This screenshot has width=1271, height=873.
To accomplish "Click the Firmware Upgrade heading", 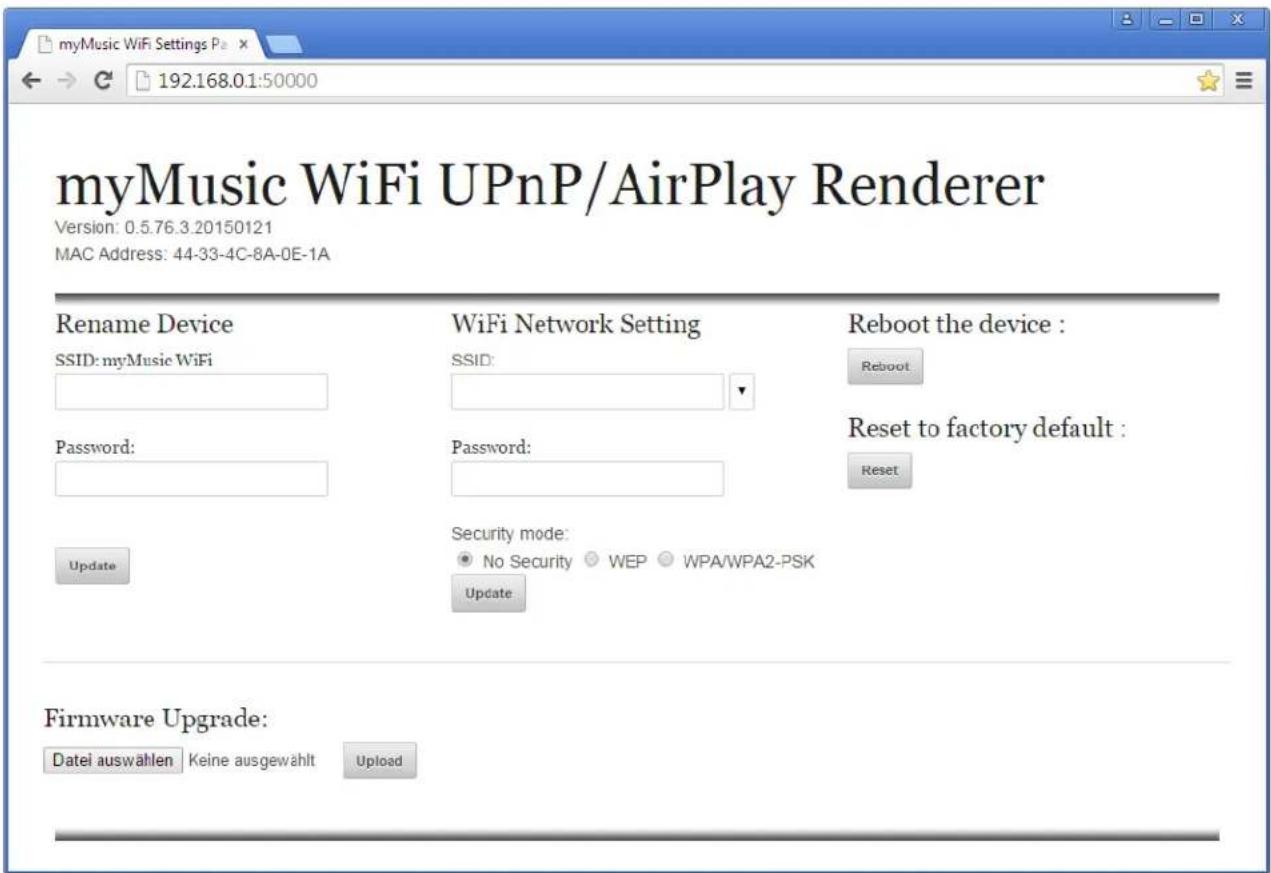I will [x=158, y=720].
